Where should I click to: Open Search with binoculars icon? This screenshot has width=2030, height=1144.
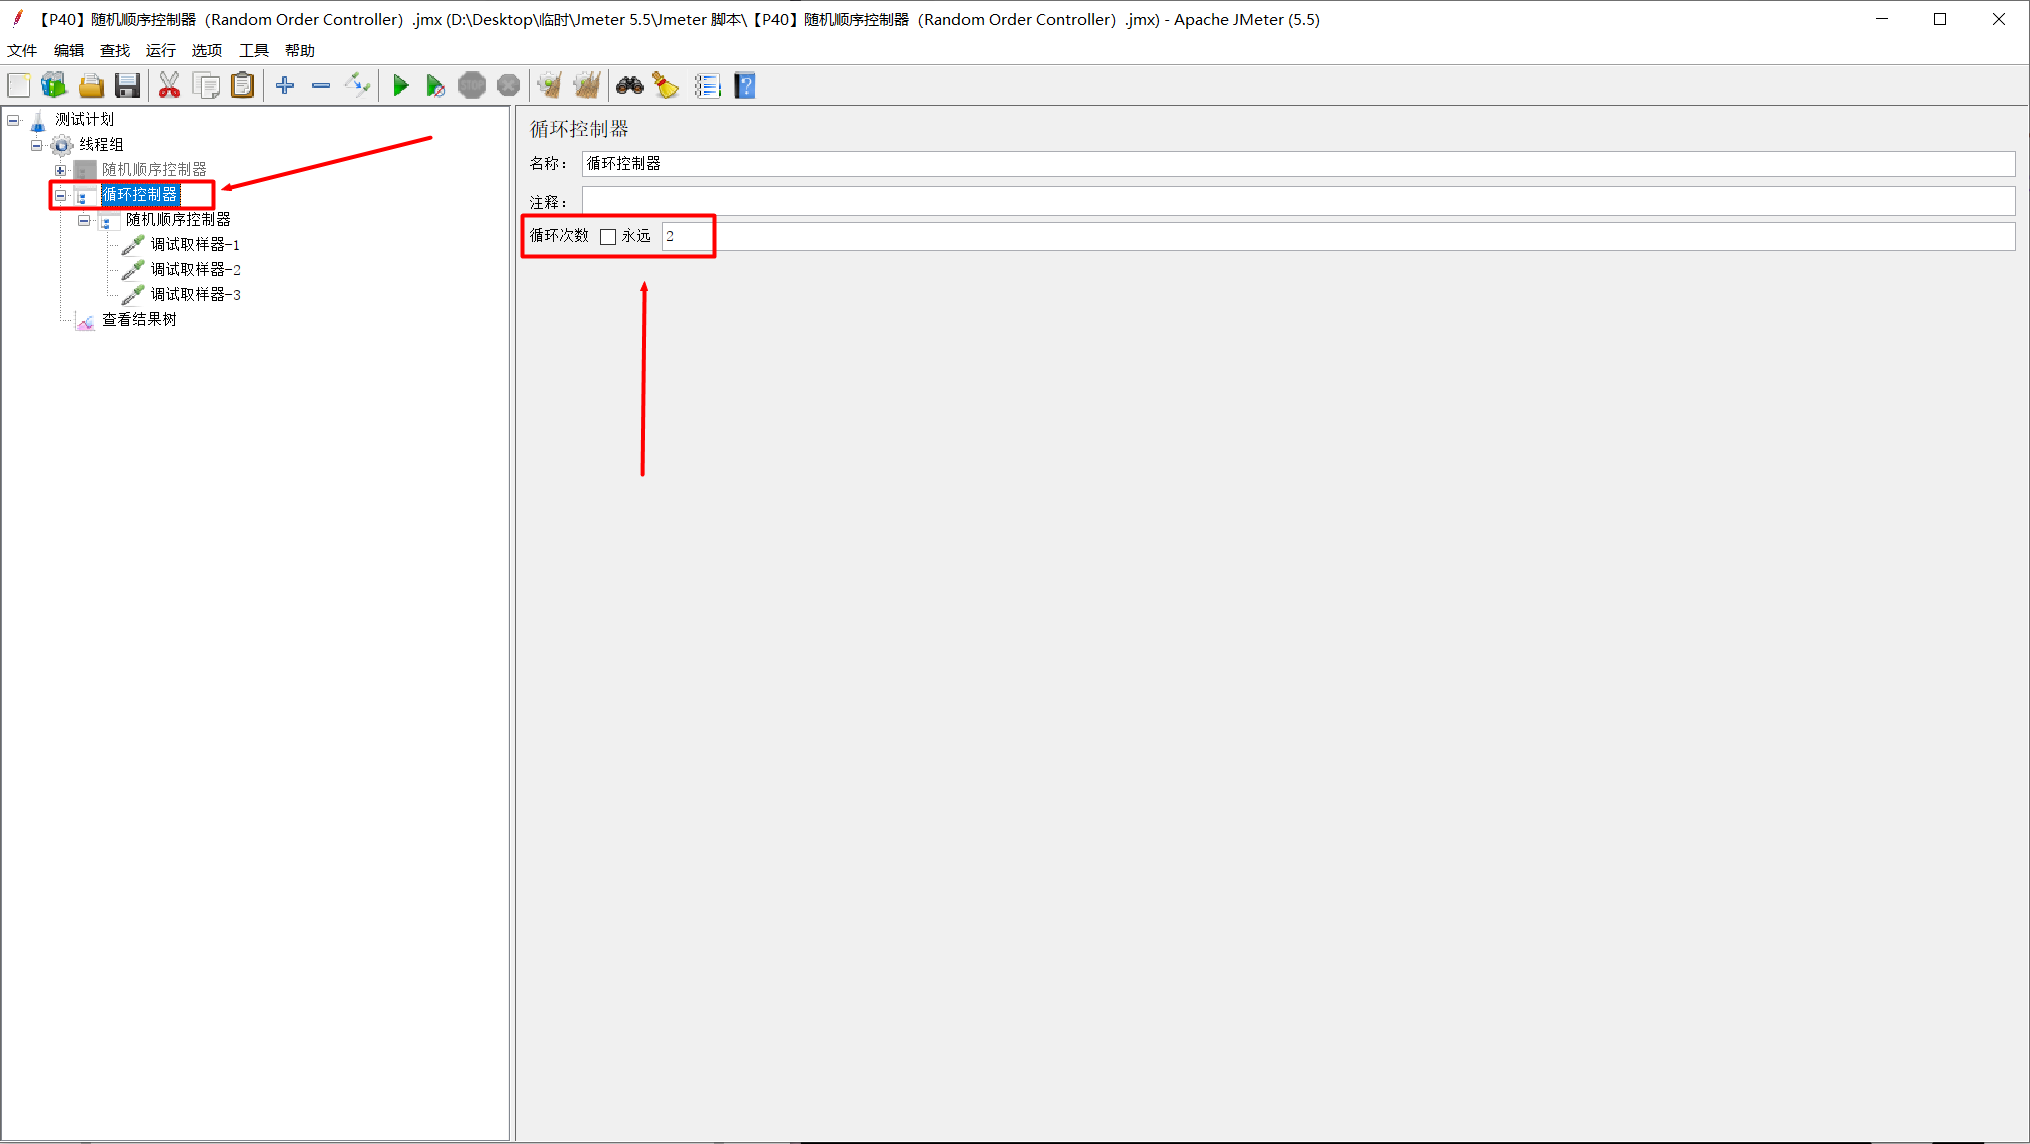click(630, 86)
